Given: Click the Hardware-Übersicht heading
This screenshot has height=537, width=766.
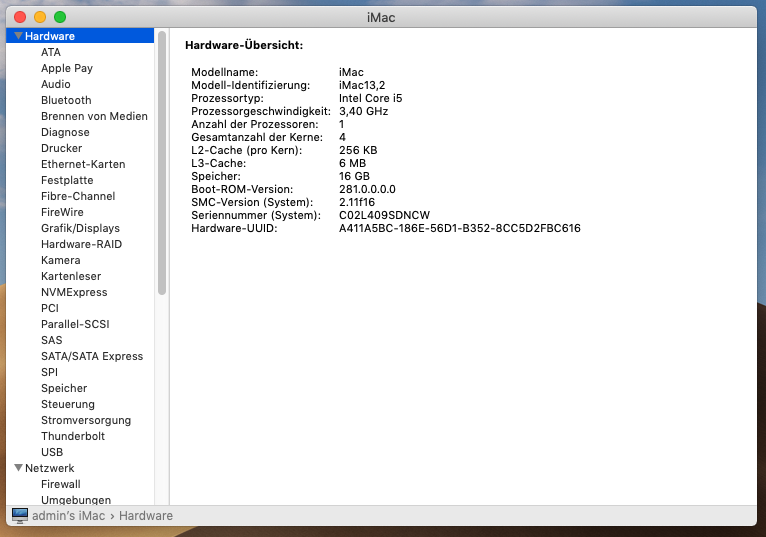Looking at the screenshot, I should [x=244, y=45].
